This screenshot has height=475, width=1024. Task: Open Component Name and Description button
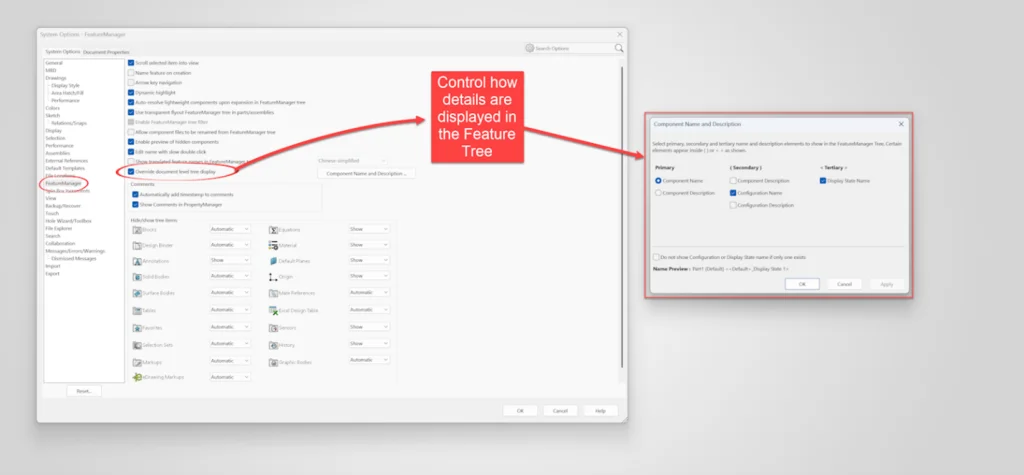366,174
